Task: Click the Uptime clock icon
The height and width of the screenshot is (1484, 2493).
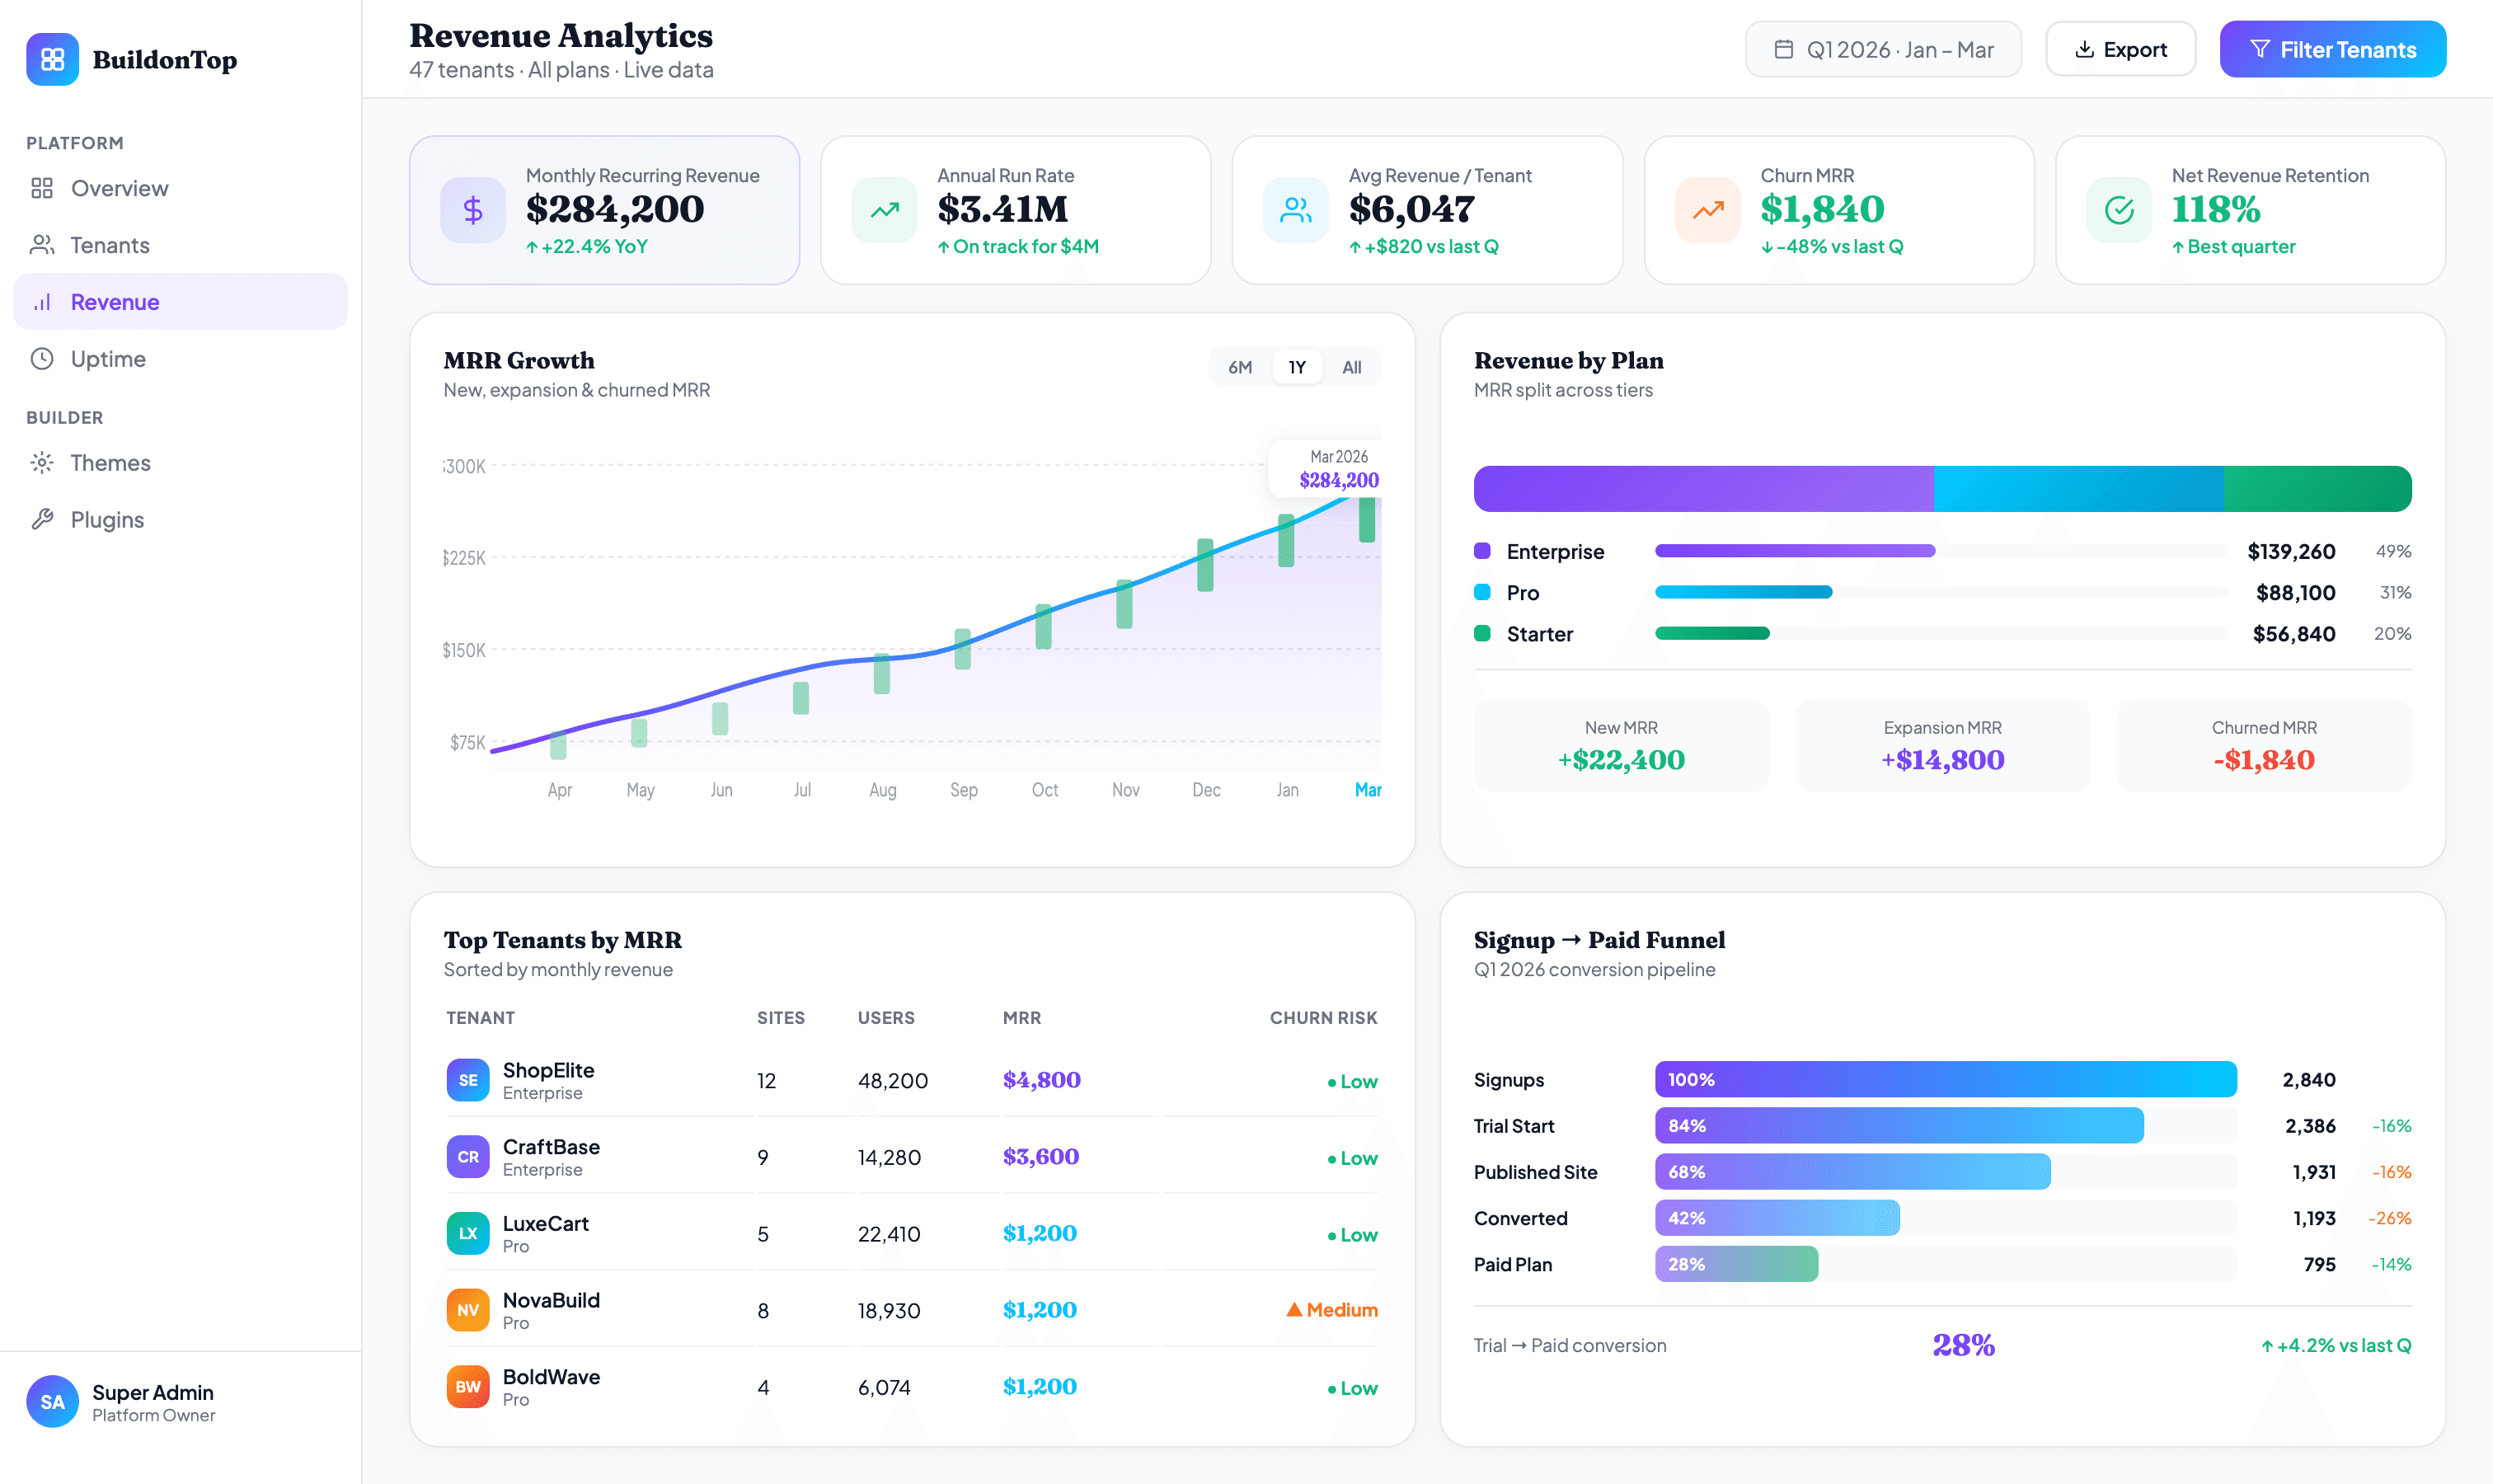Action: (43, 358)
